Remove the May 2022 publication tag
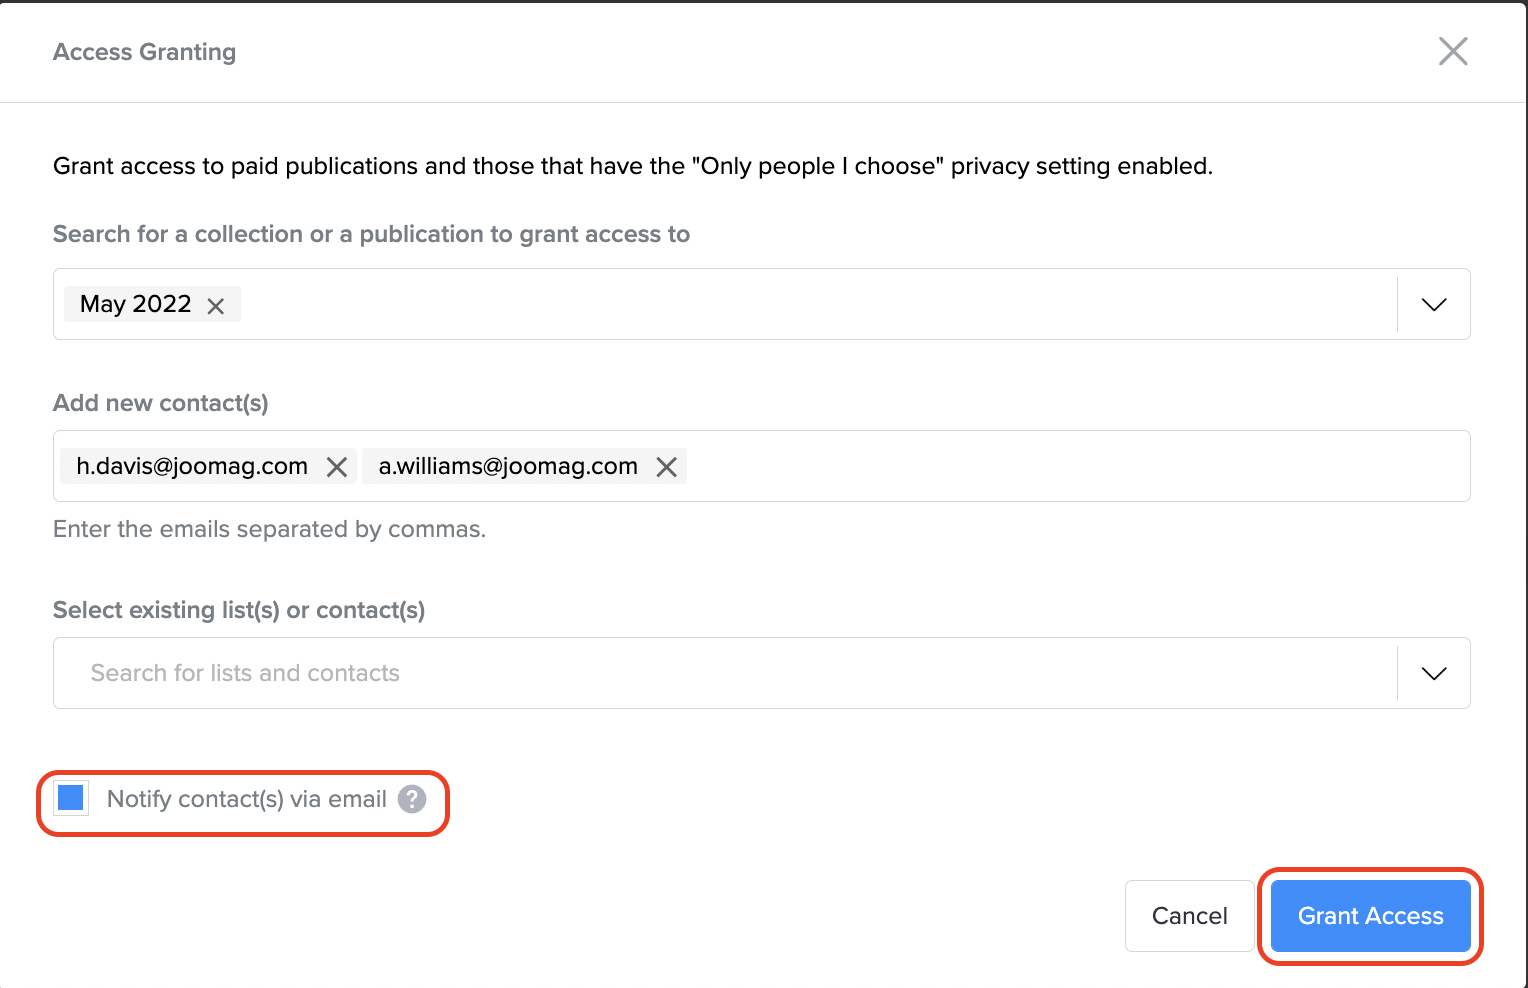The height and width of the screenshot is (988, 1528). click(x=216, y=306)
